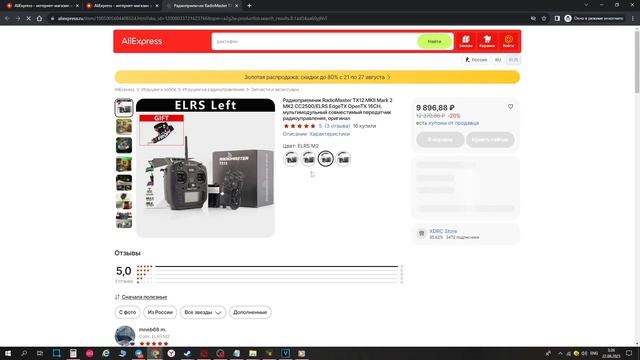The width and height of the screenshot is (640, 360).
Task: Open the RU language selector
Action: pyautogui.click(x=498, y=60)
